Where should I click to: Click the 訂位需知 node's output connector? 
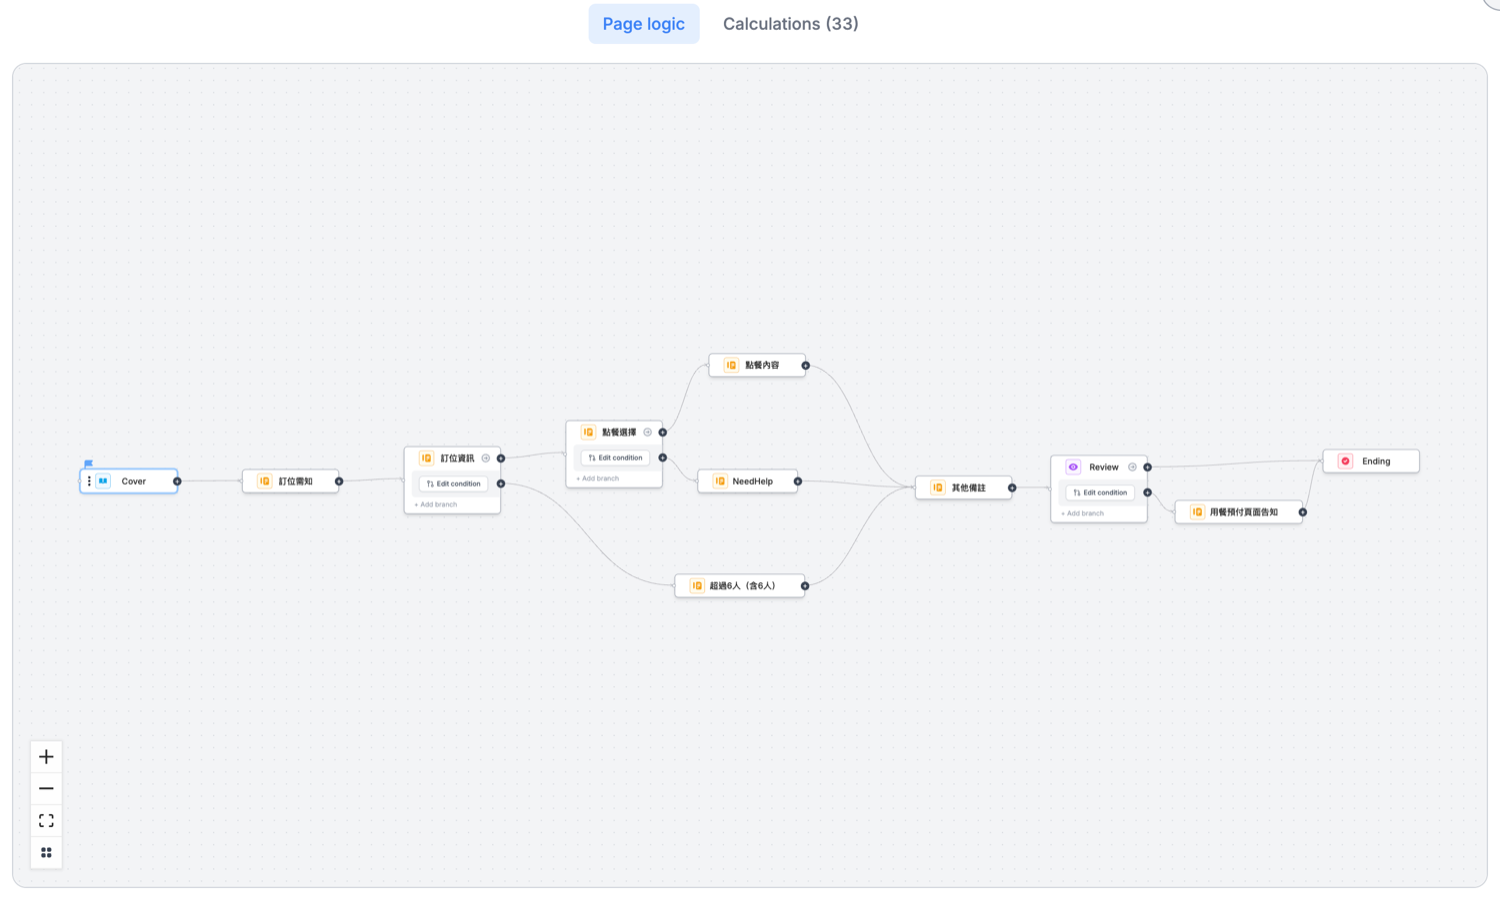click(x=339, y=481)
